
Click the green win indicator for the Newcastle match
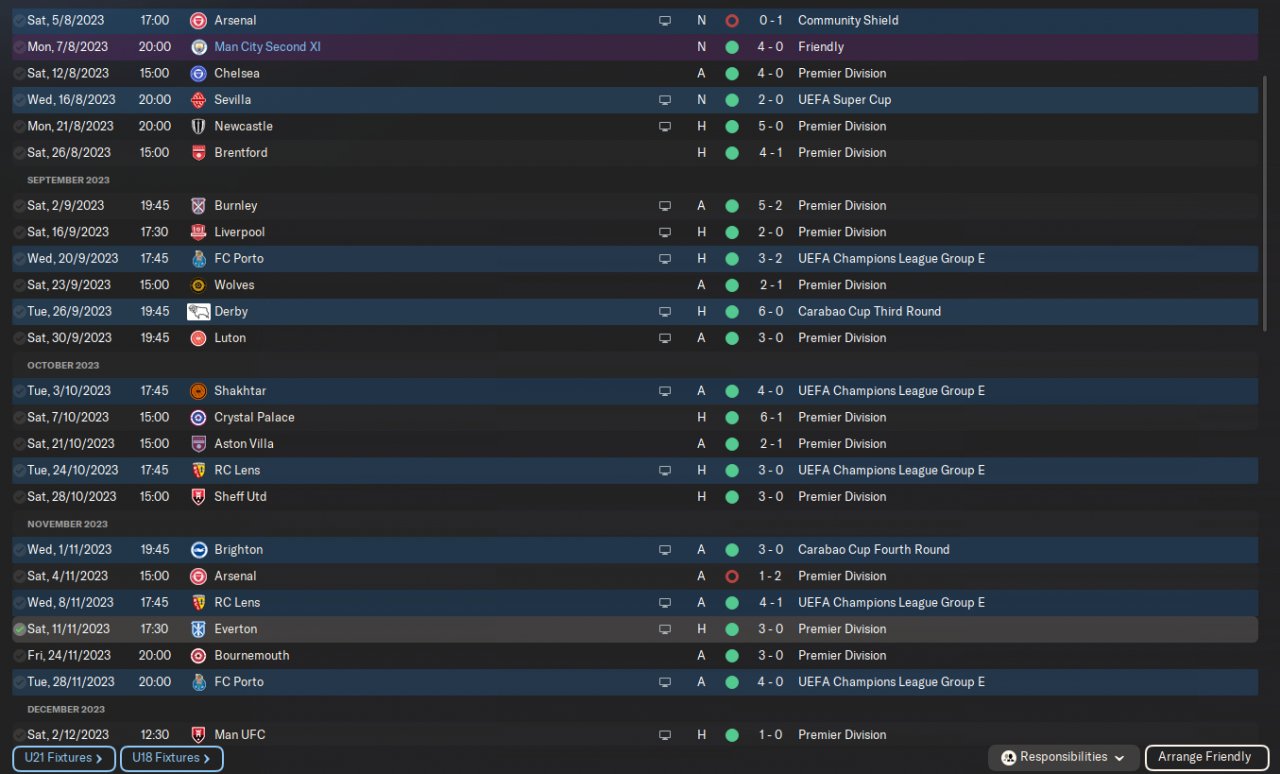pyautogui.click(x=732, y=126)
